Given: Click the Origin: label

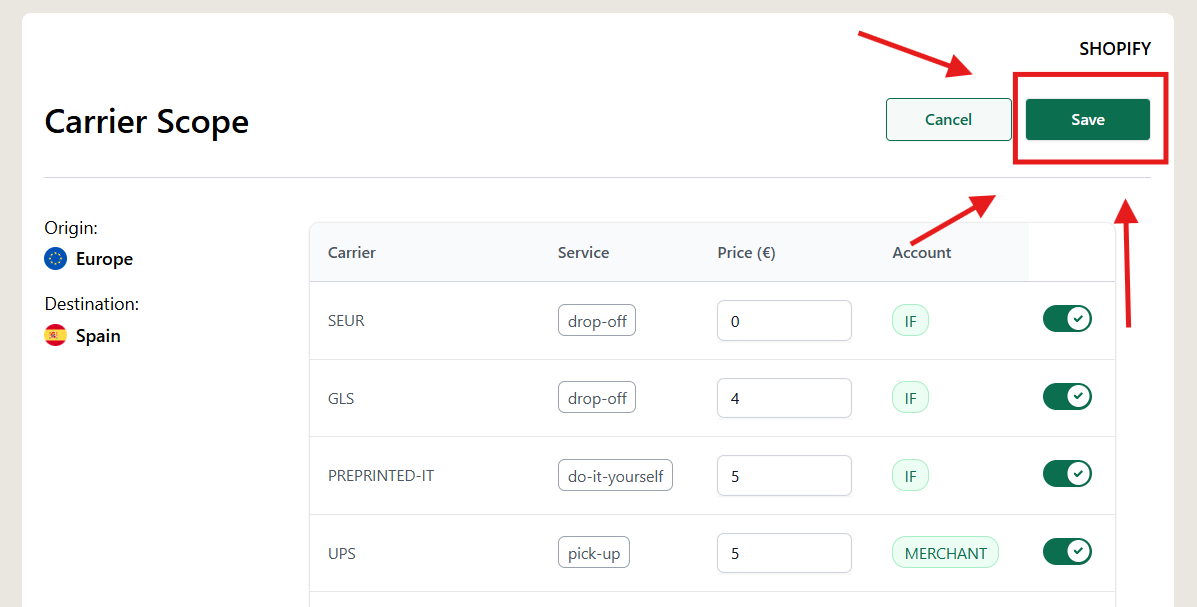Looking at the screenshot, I should pos(71,228).
